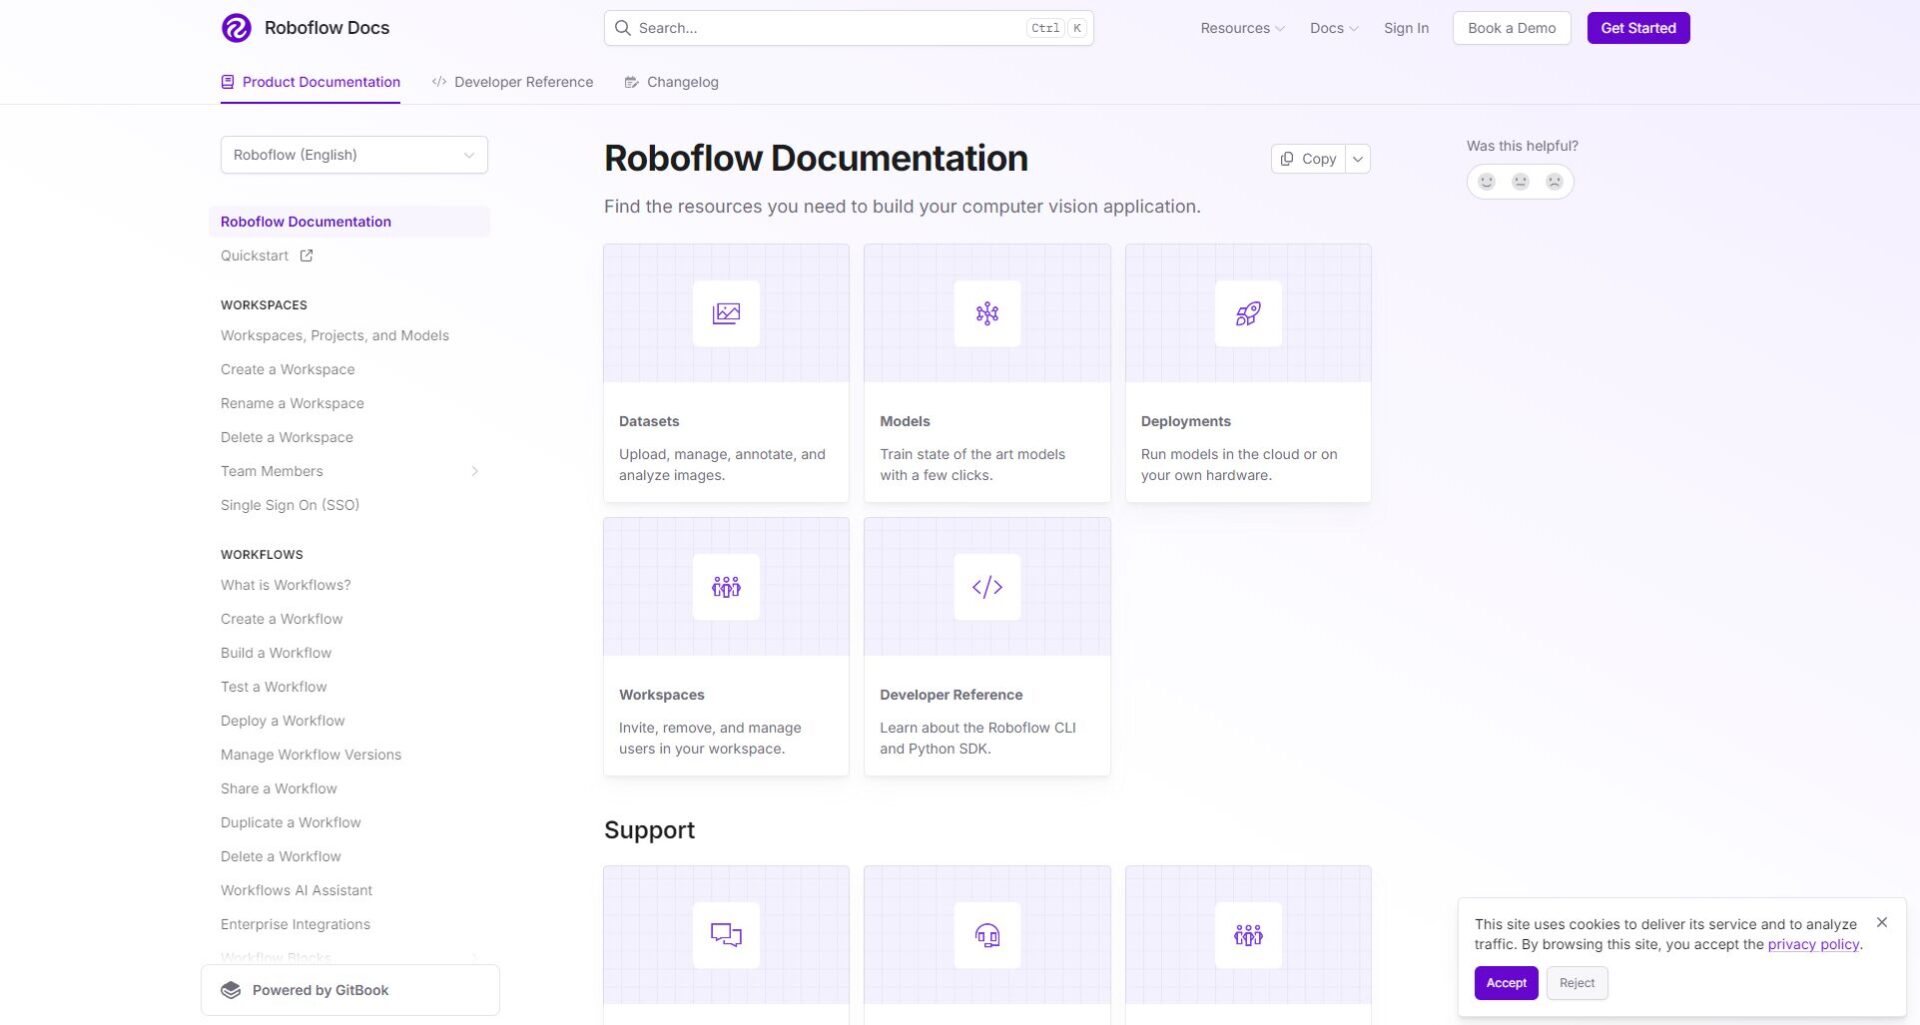
Task: Select the neutral face feedback icon
Action: [1520, 182]
